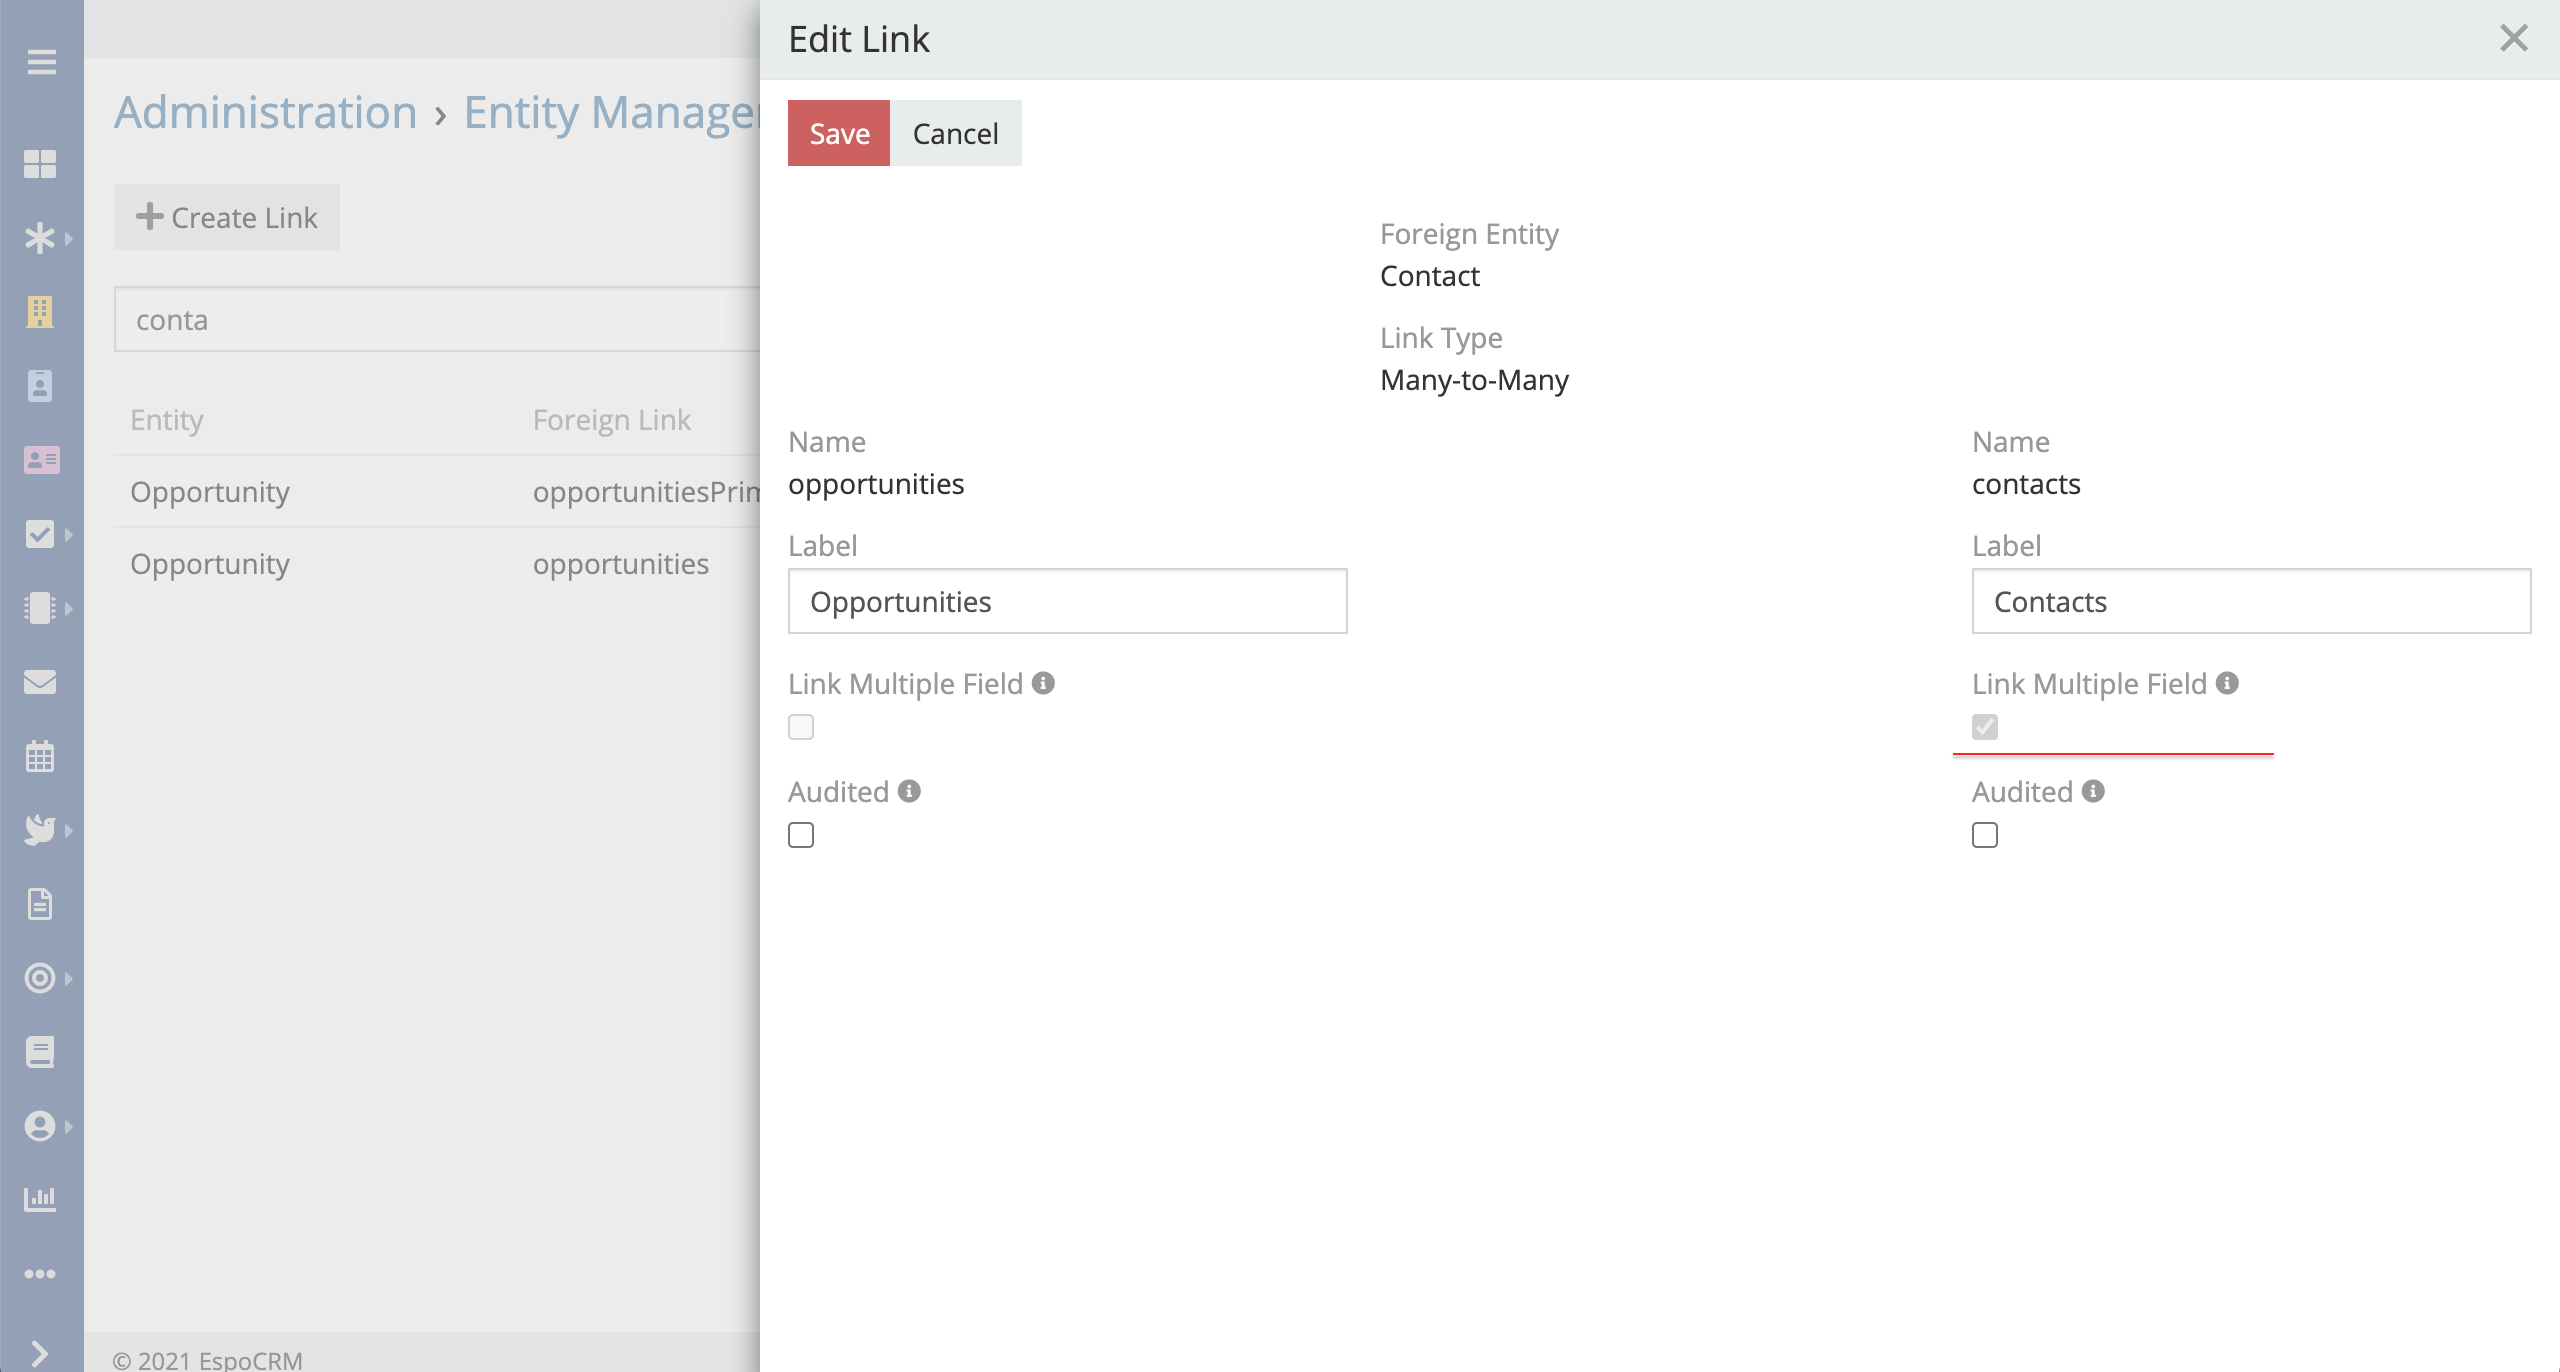Expand the tasks checkmark submenu arrow
The image size is (2560, 1372).
pyautogui.click(x=69, y=534)
